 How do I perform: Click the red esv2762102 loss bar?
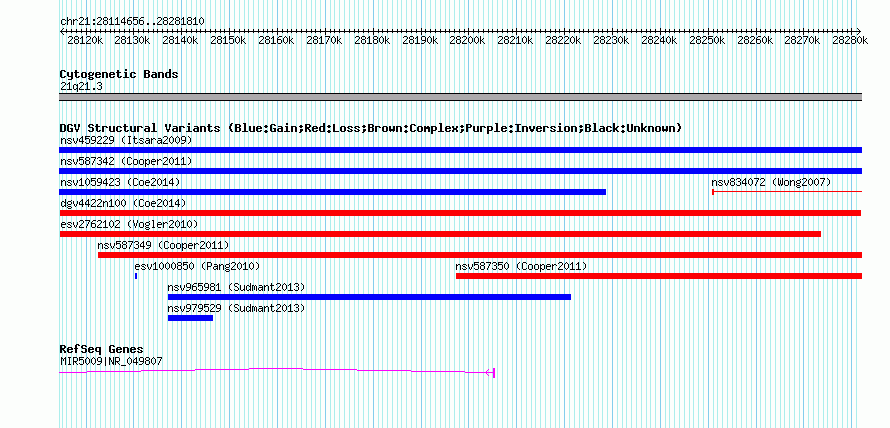click(440, 234)
